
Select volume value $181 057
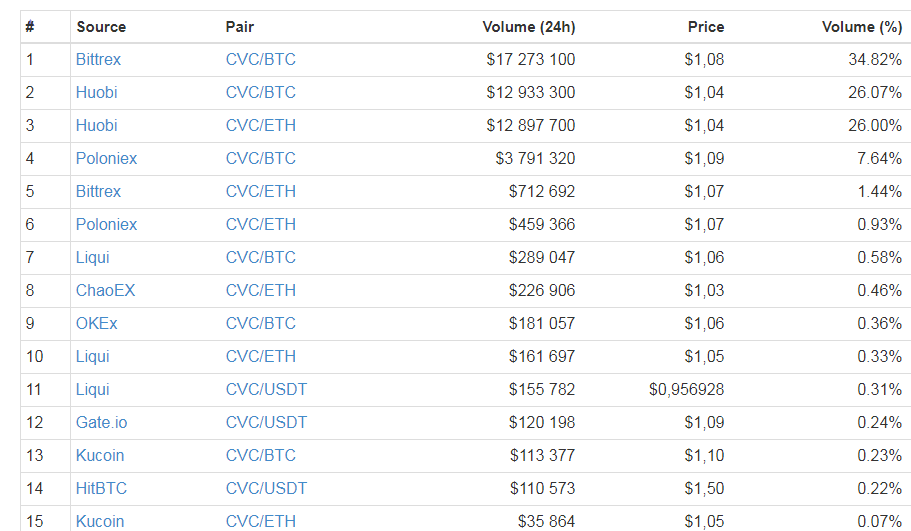(x=541, y=324)
